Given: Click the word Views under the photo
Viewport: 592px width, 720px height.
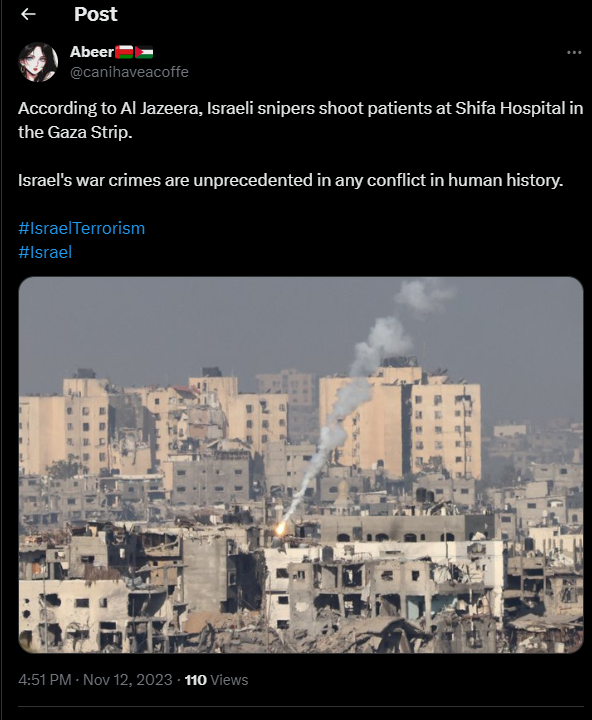Looking at the screenshot, I should [229, 680].
